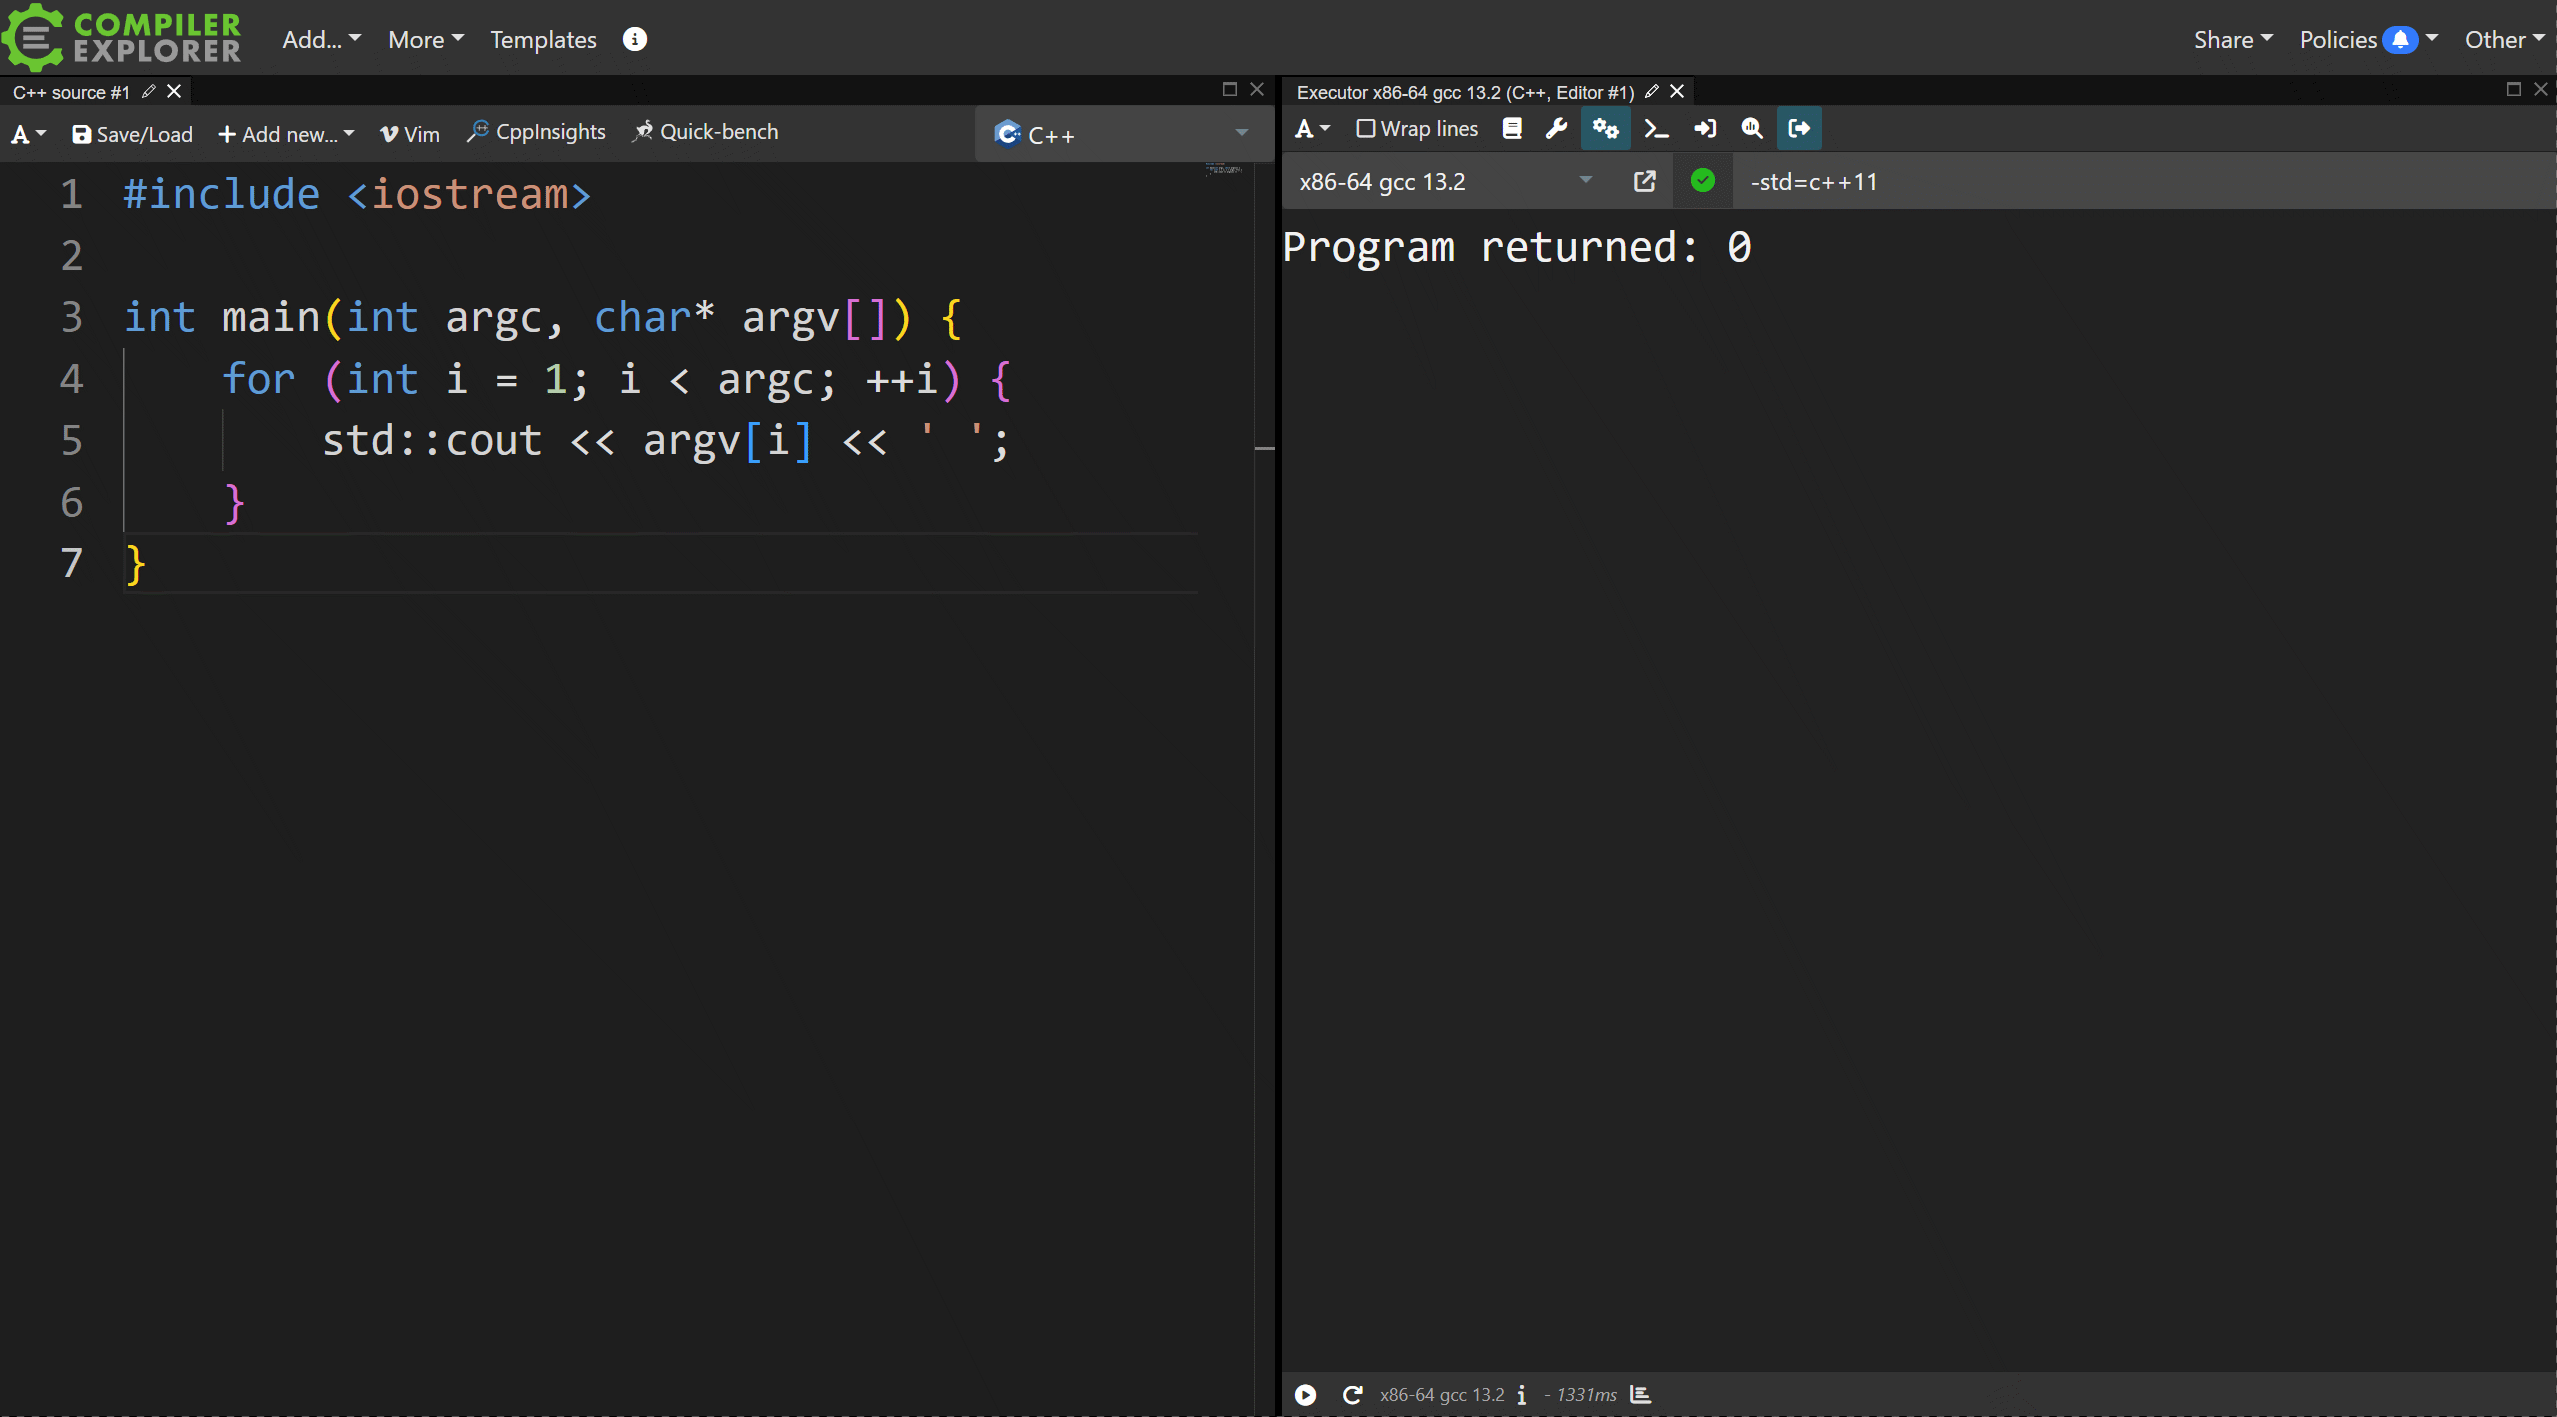Toggle the compiler options gears icon
The width and height of the screenshot is (2557, 1417).
coord(1605,129)
